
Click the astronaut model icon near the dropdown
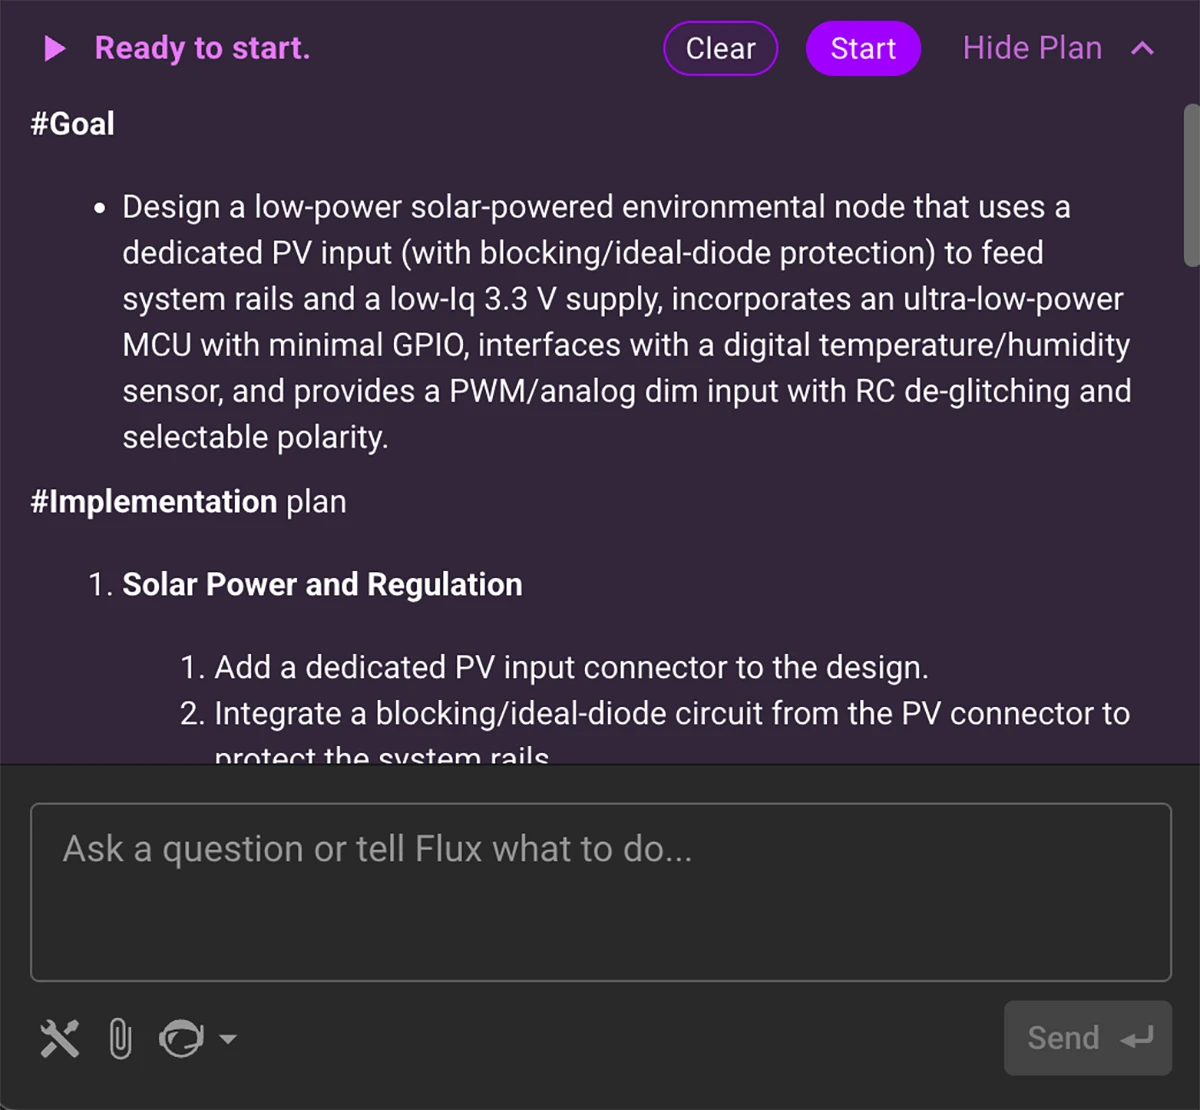tap(183, 1040)
